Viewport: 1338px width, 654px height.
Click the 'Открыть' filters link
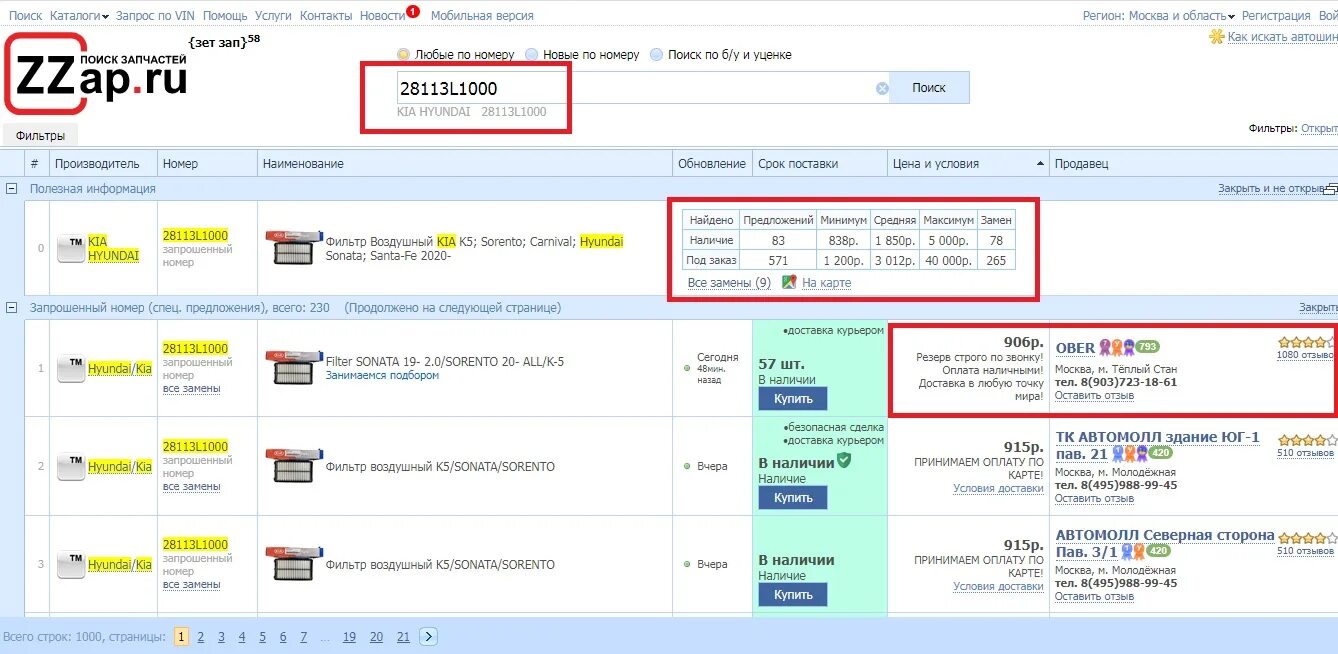1319,128
